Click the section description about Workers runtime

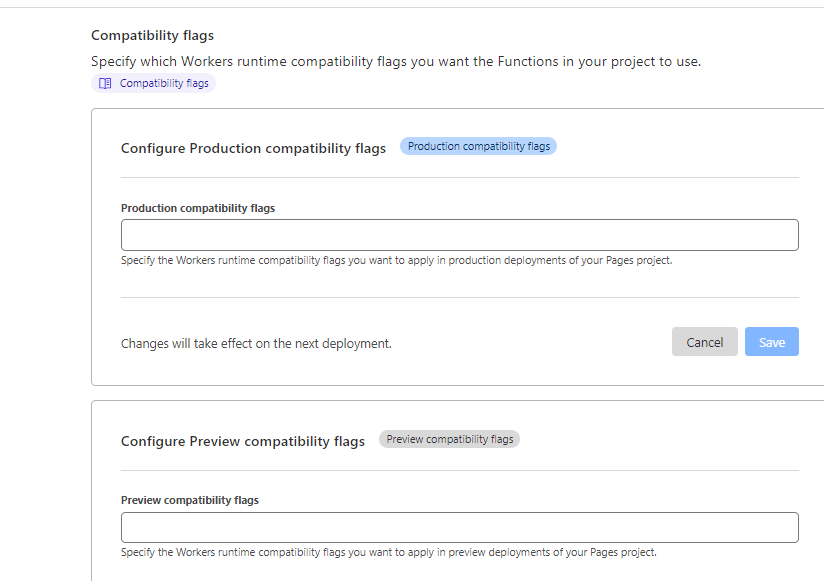396,61
